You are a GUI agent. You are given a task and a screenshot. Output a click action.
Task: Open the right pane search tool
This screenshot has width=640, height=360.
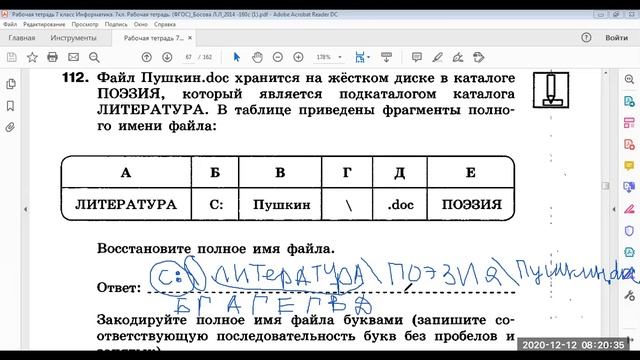click(629, 79)
